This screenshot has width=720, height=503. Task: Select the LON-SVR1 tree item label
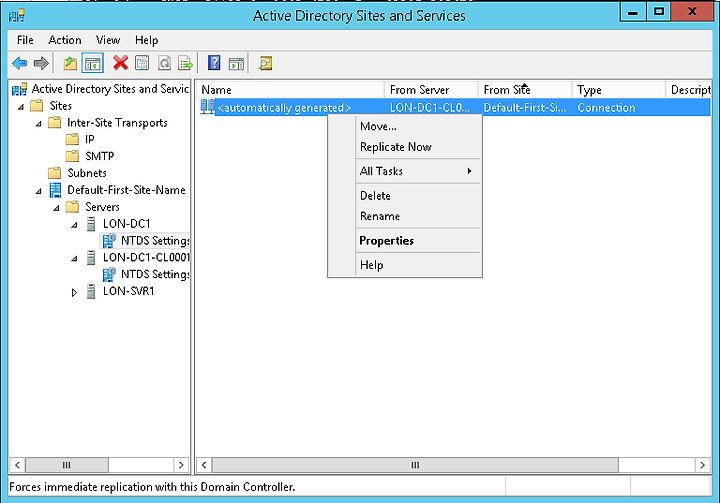tap(129, 291)
